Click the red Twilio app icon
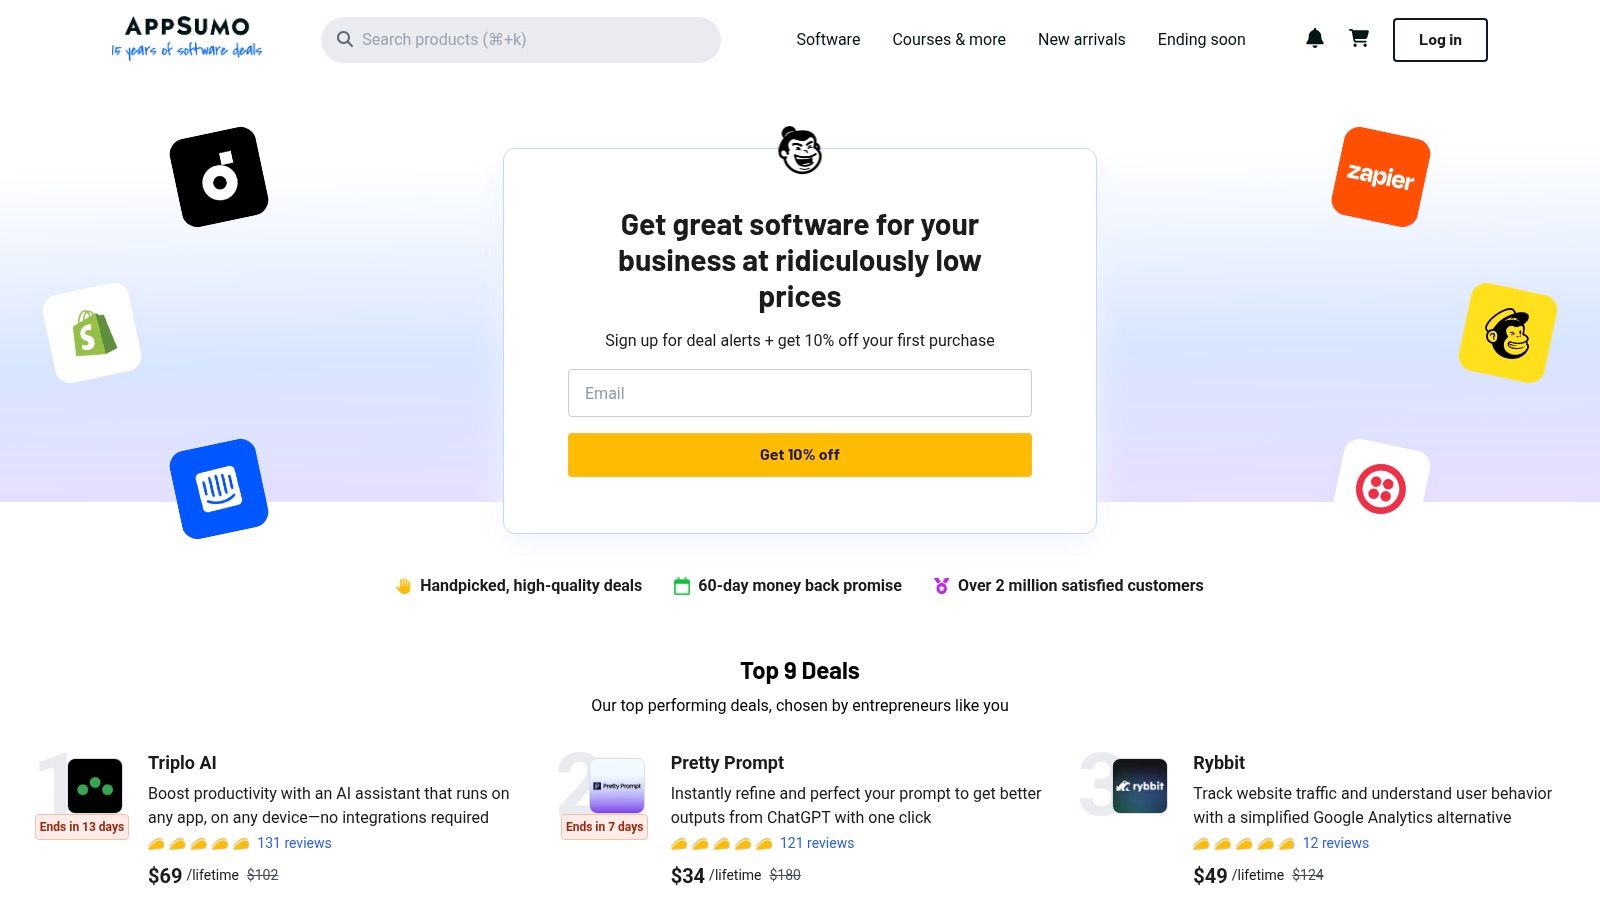1600x900 pixels. 1381,489
